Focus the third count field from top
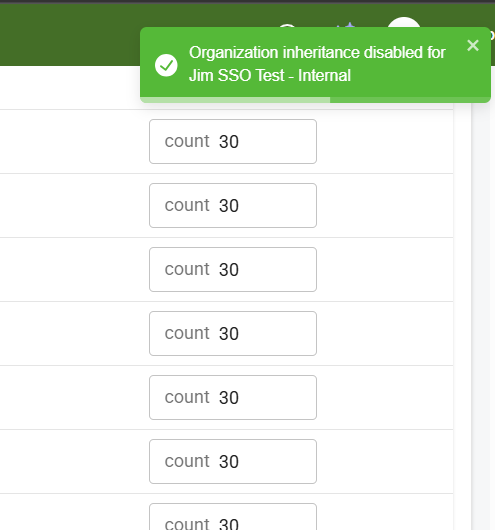Viewport: 495px width, 530px height. click(x=233, y=269)
